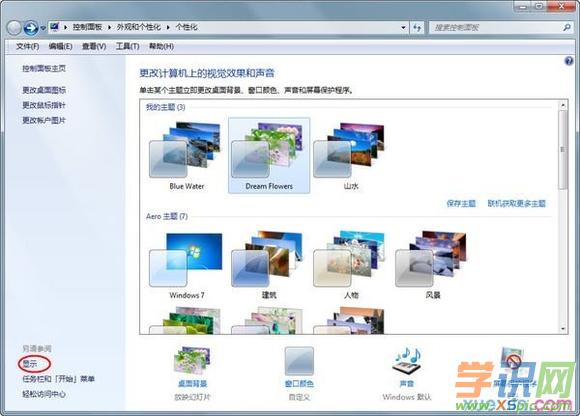Click the 声音 sounds icon
The width and height of the screenshot is (580, 416).
pyautogui.click(x=407, y=360)
